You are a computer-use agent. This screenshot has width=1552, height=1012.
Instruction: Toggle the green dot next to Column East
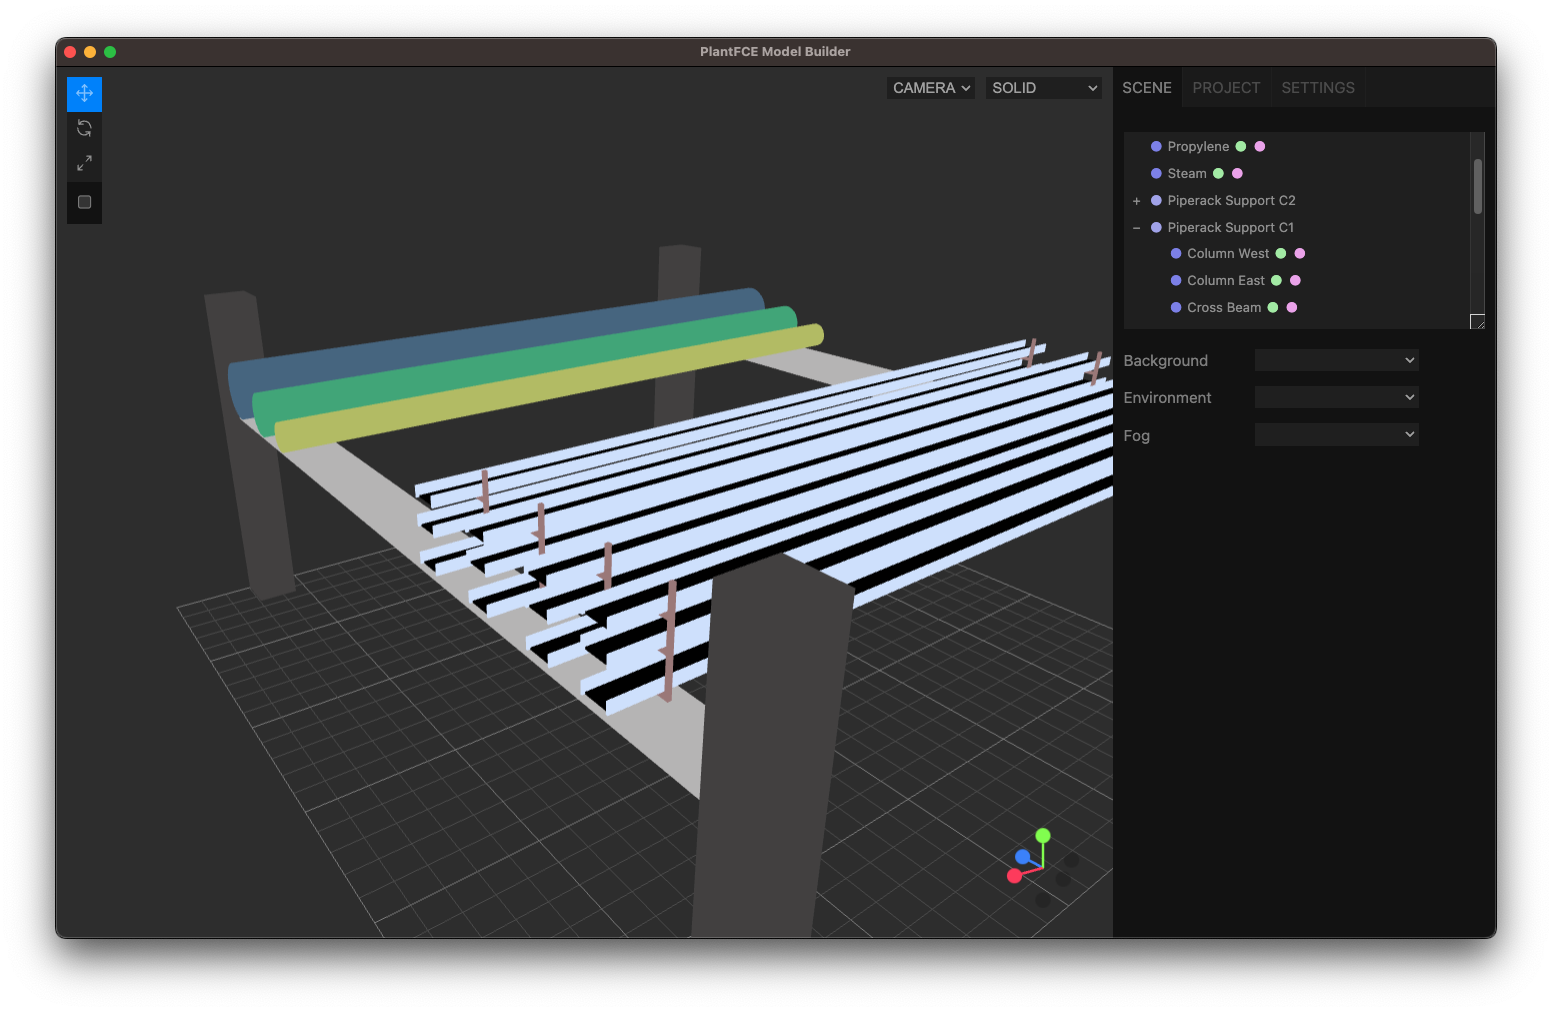point(1278,280)
